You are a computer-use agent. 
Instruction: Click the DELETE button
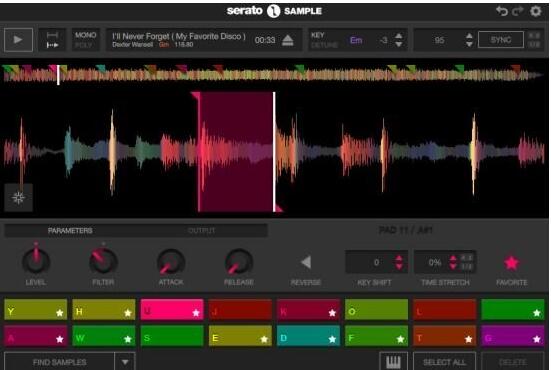point(512,362)
